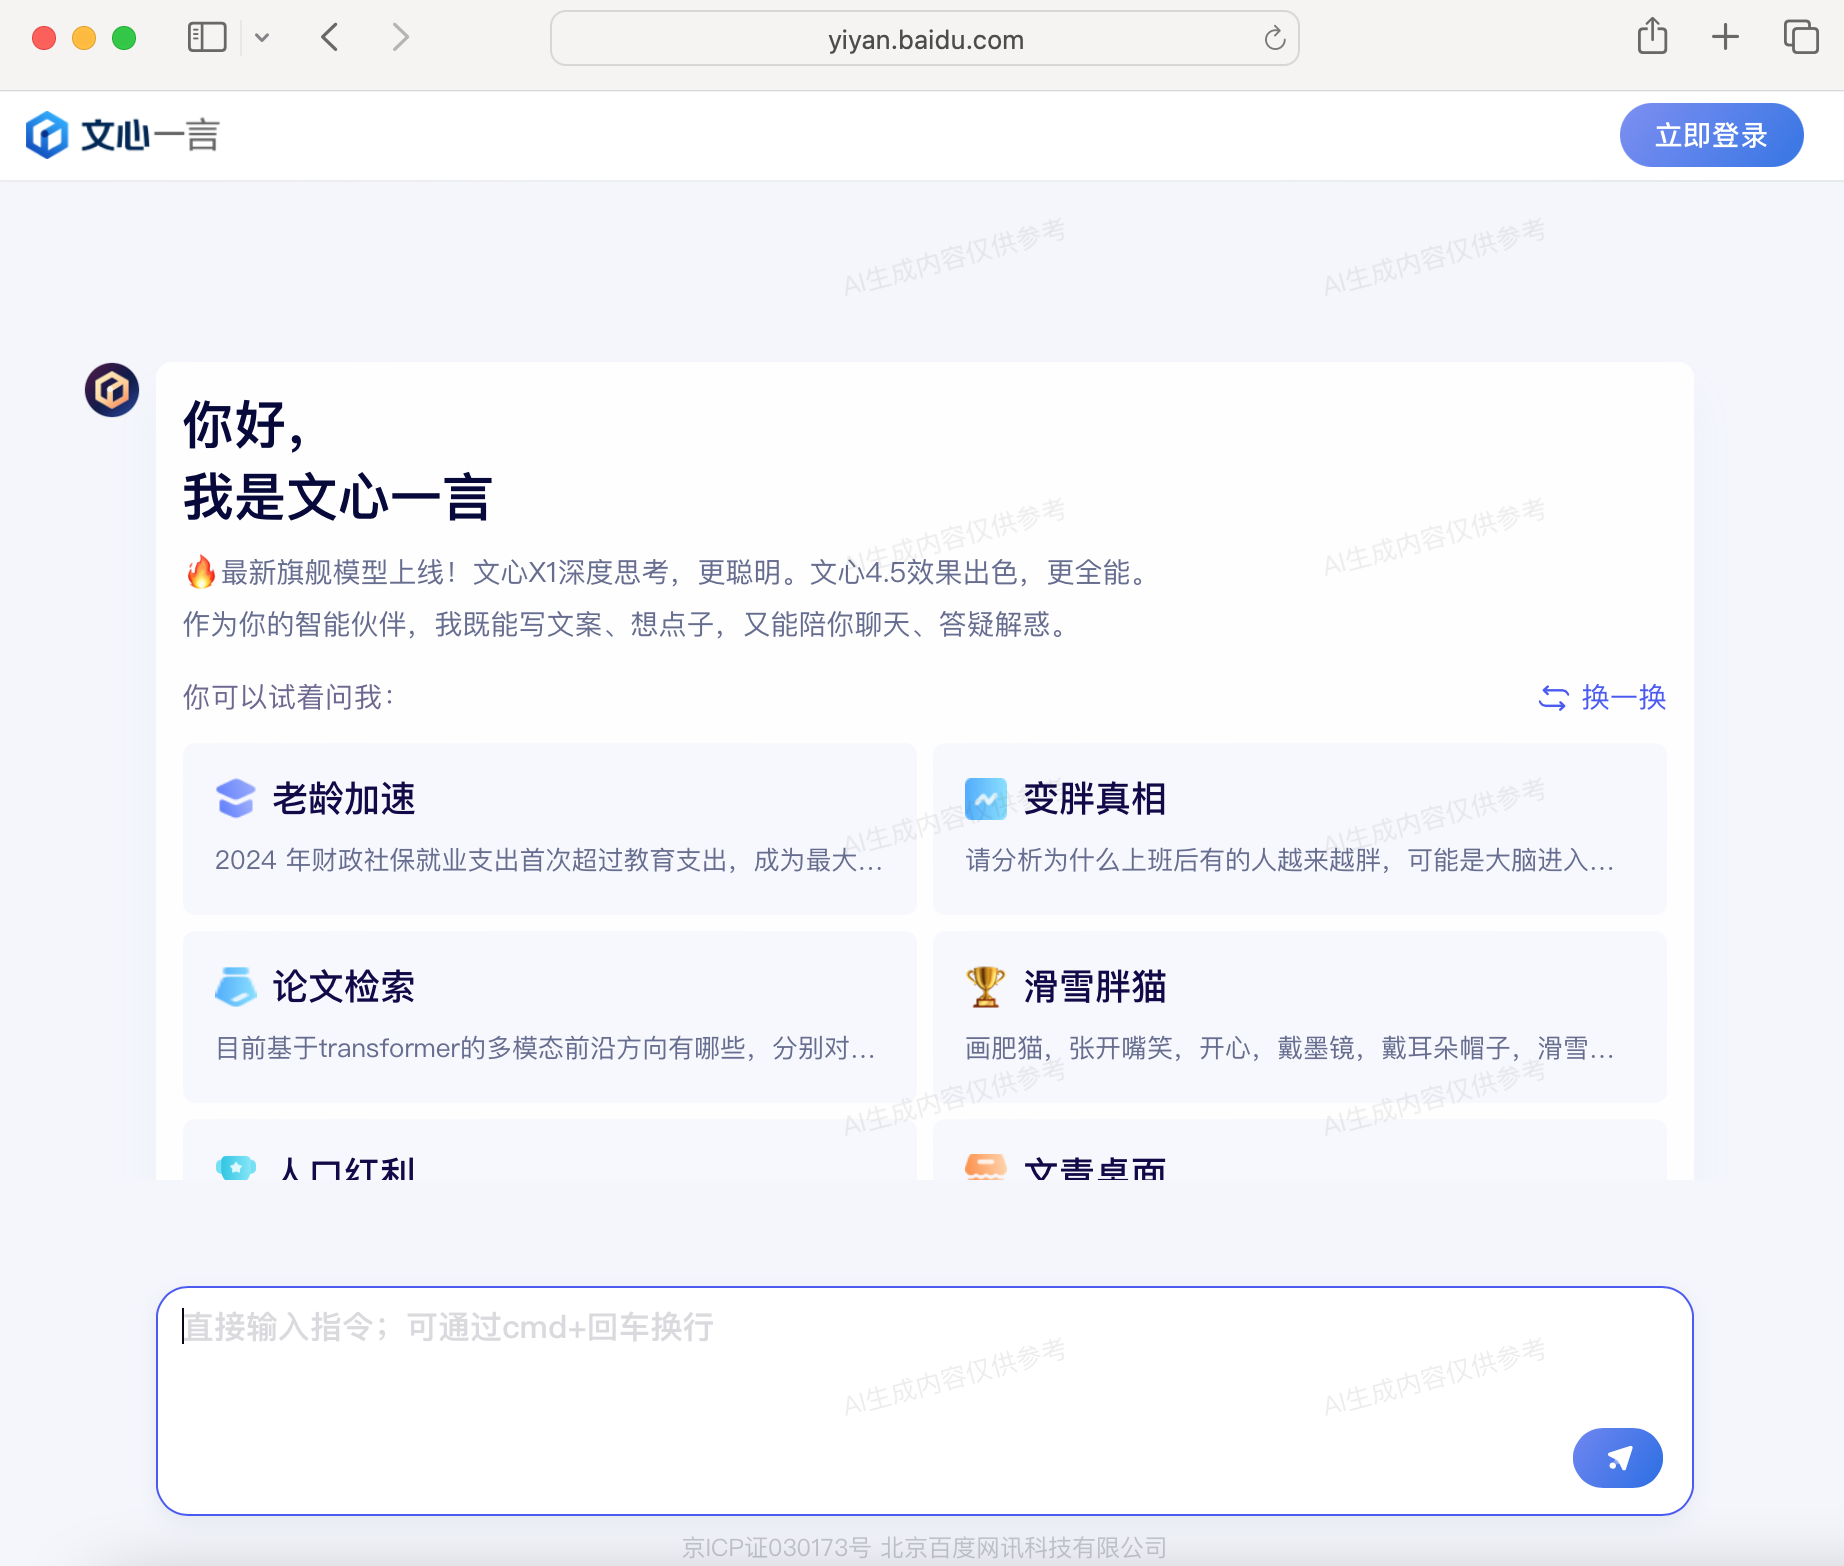Viewport: 1844px width, 1566px height.
Task: Click the 作为你的智能伙伴 intro text
Action: 629,624
